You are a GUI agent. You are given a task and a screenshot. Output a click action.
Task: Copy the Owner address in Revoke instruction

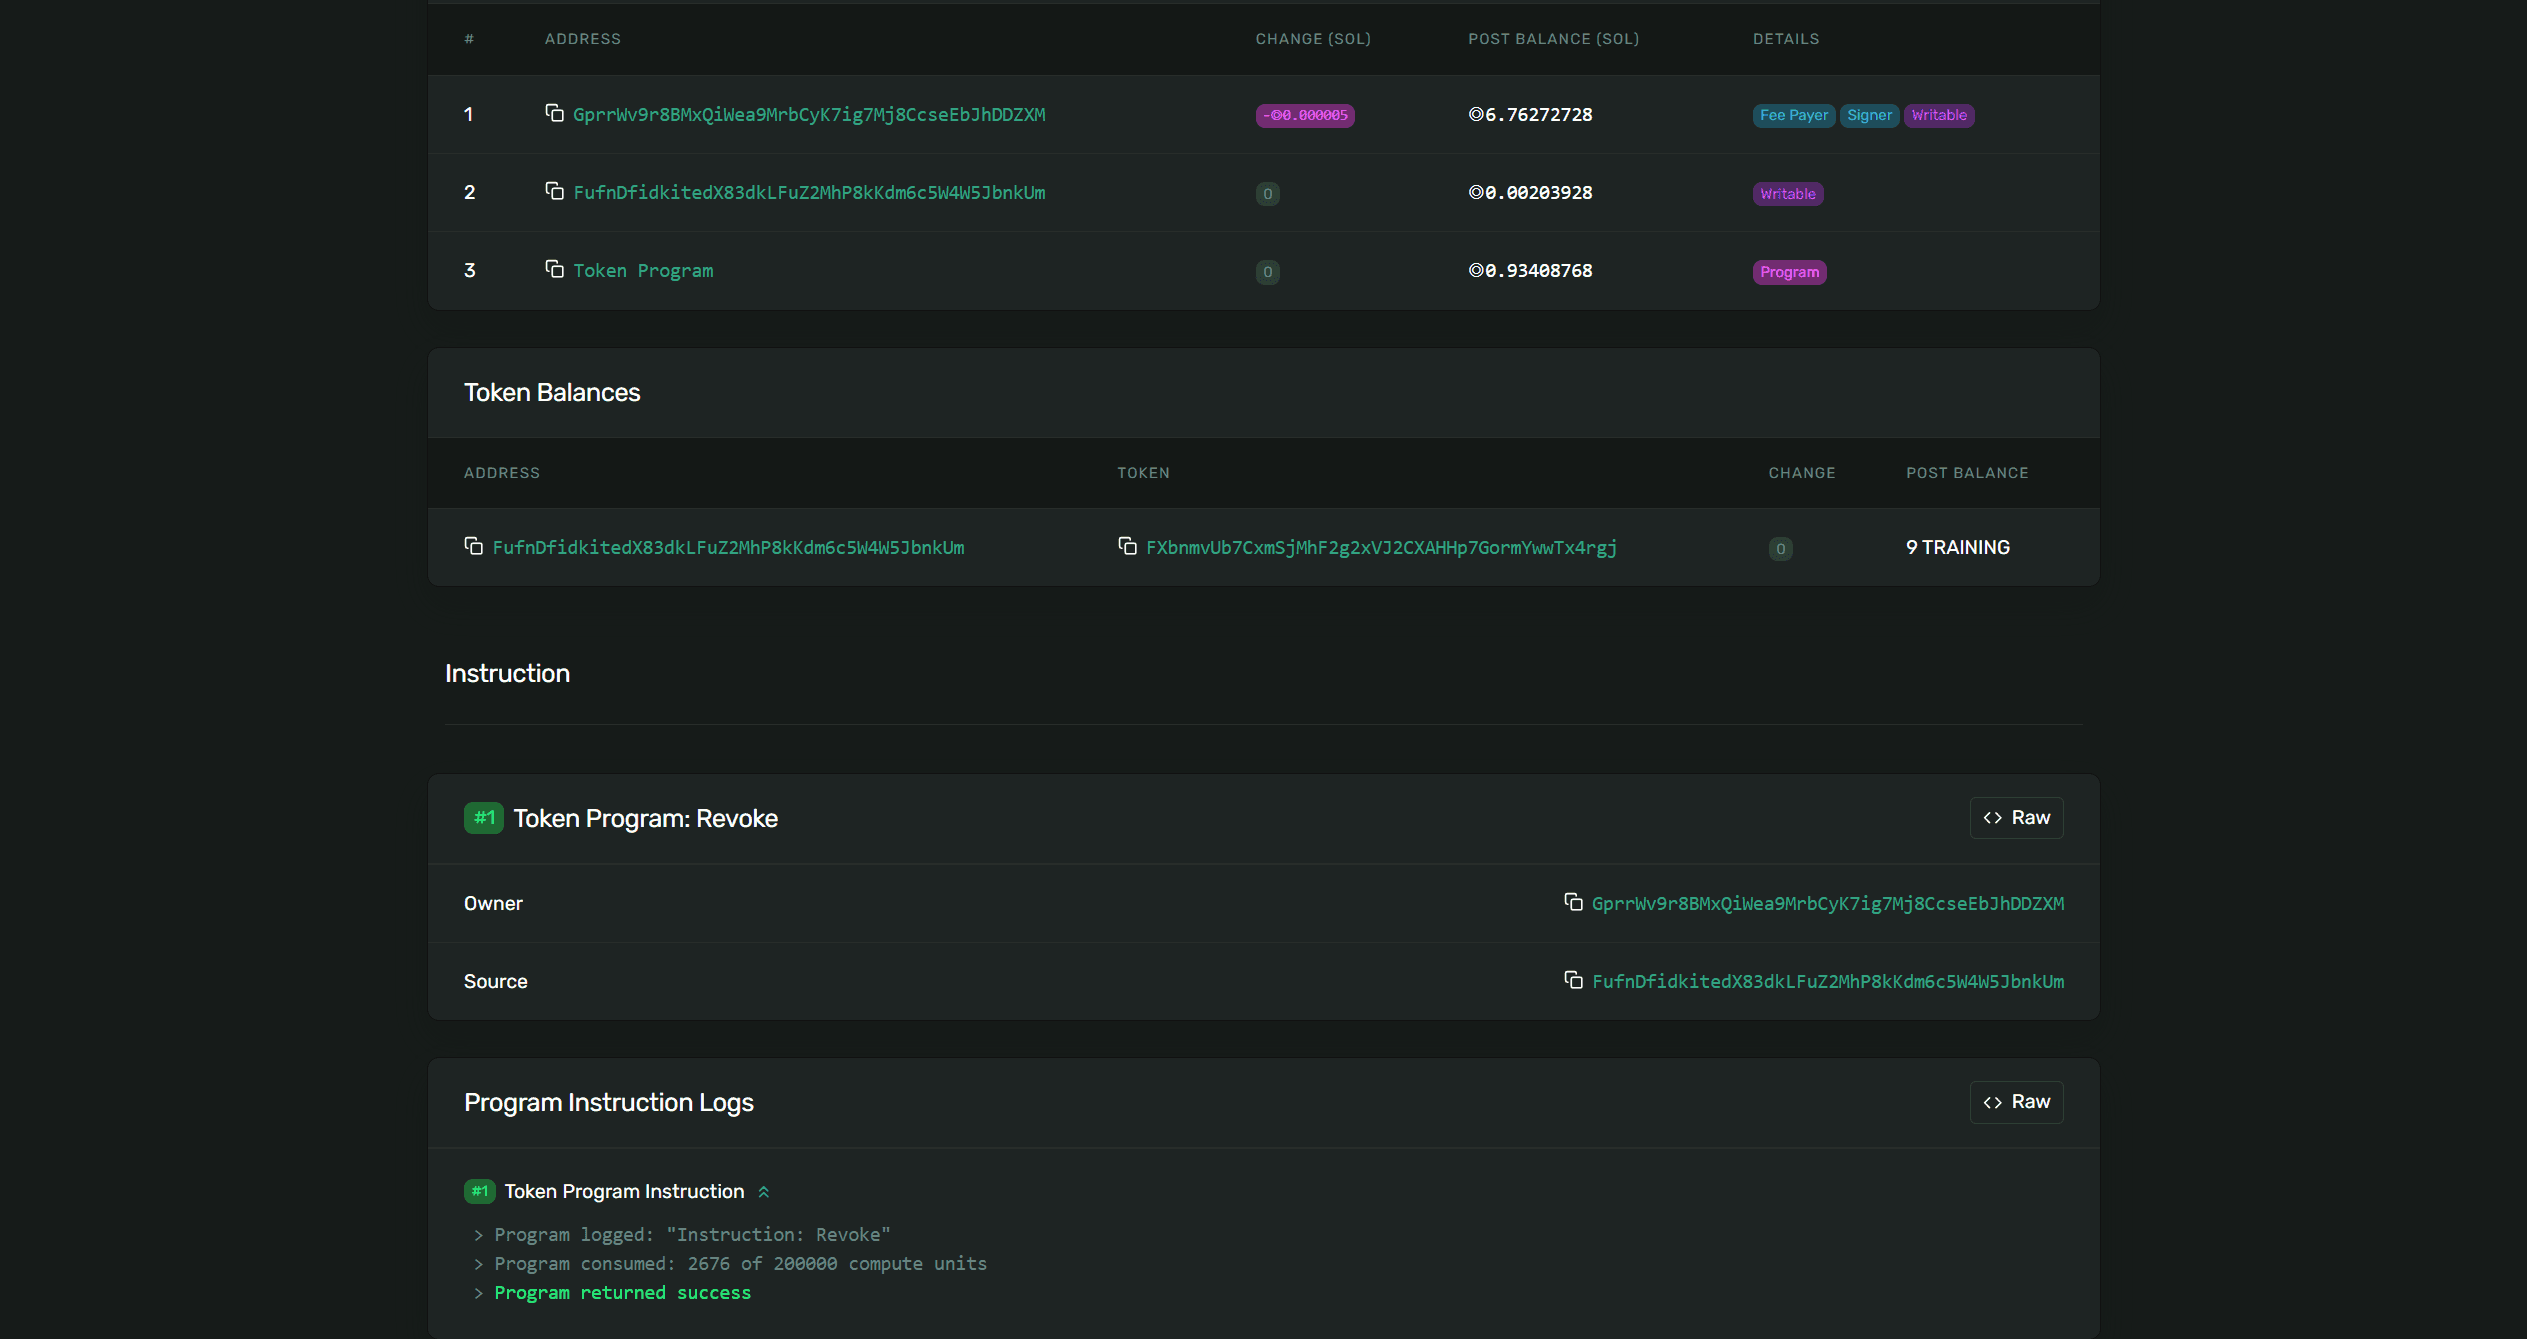(1573, 902)
